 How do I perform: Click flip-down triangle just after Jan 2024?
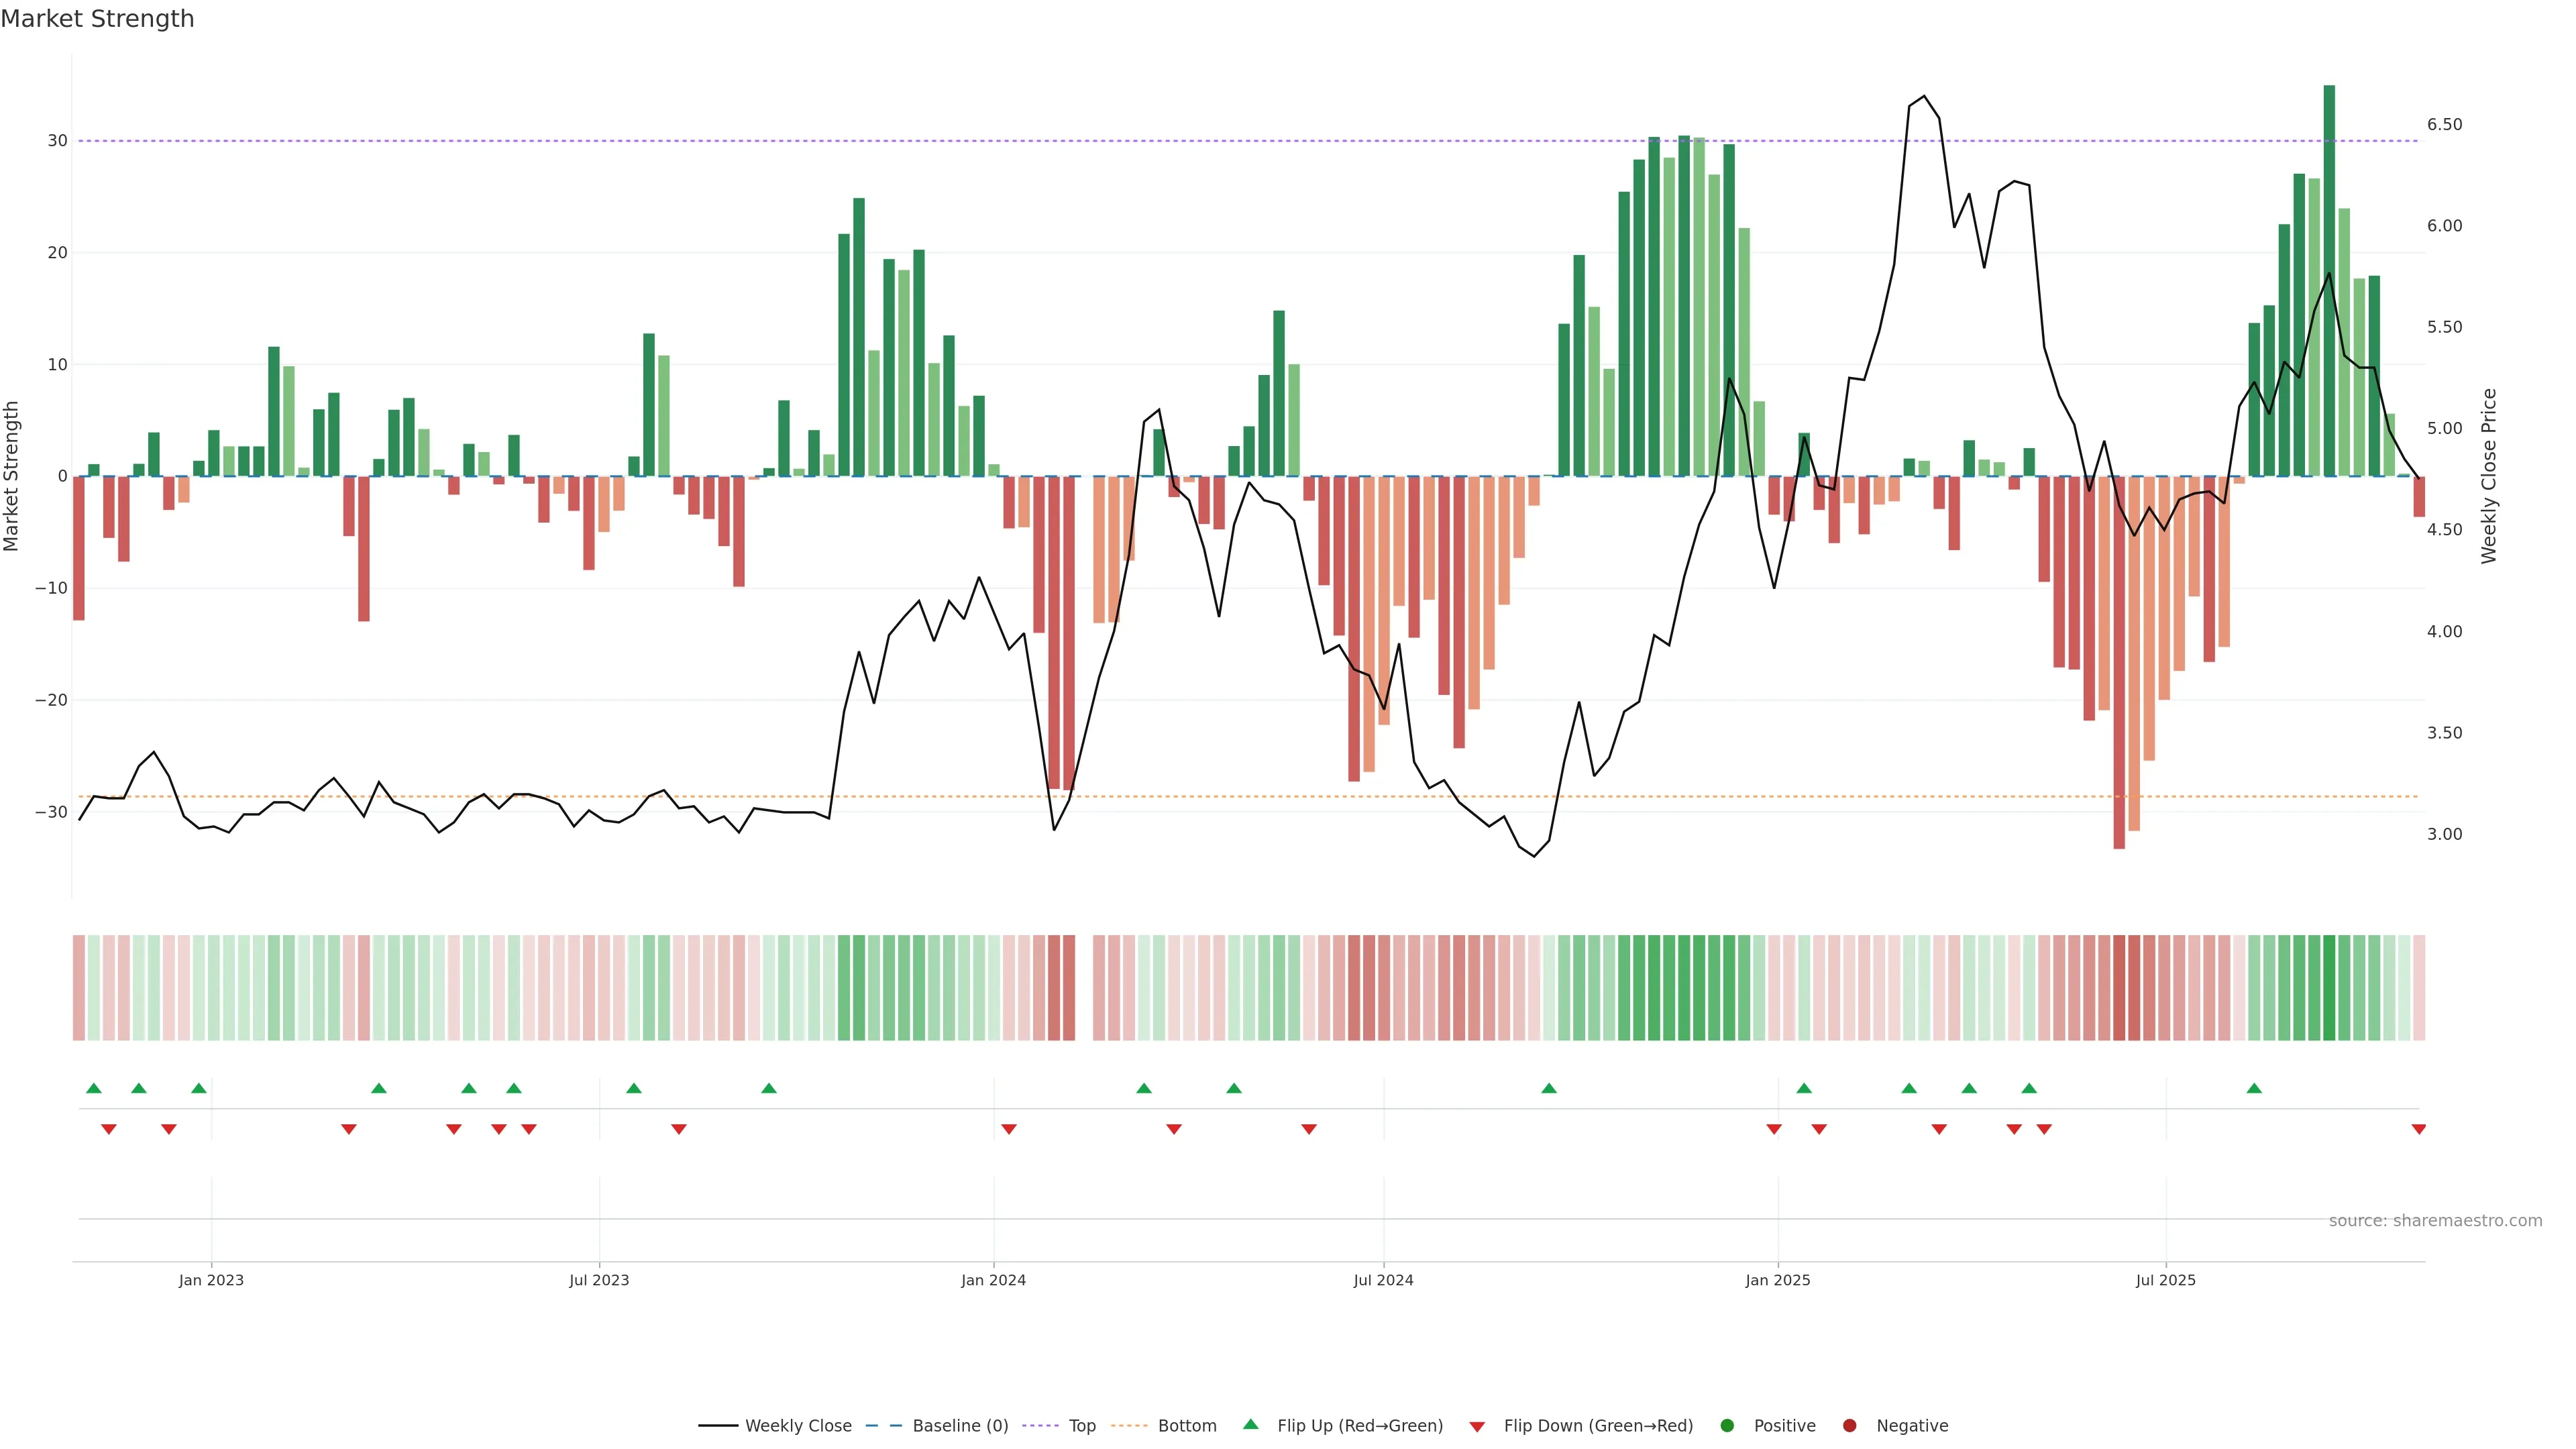[x=1009, y=1129]
